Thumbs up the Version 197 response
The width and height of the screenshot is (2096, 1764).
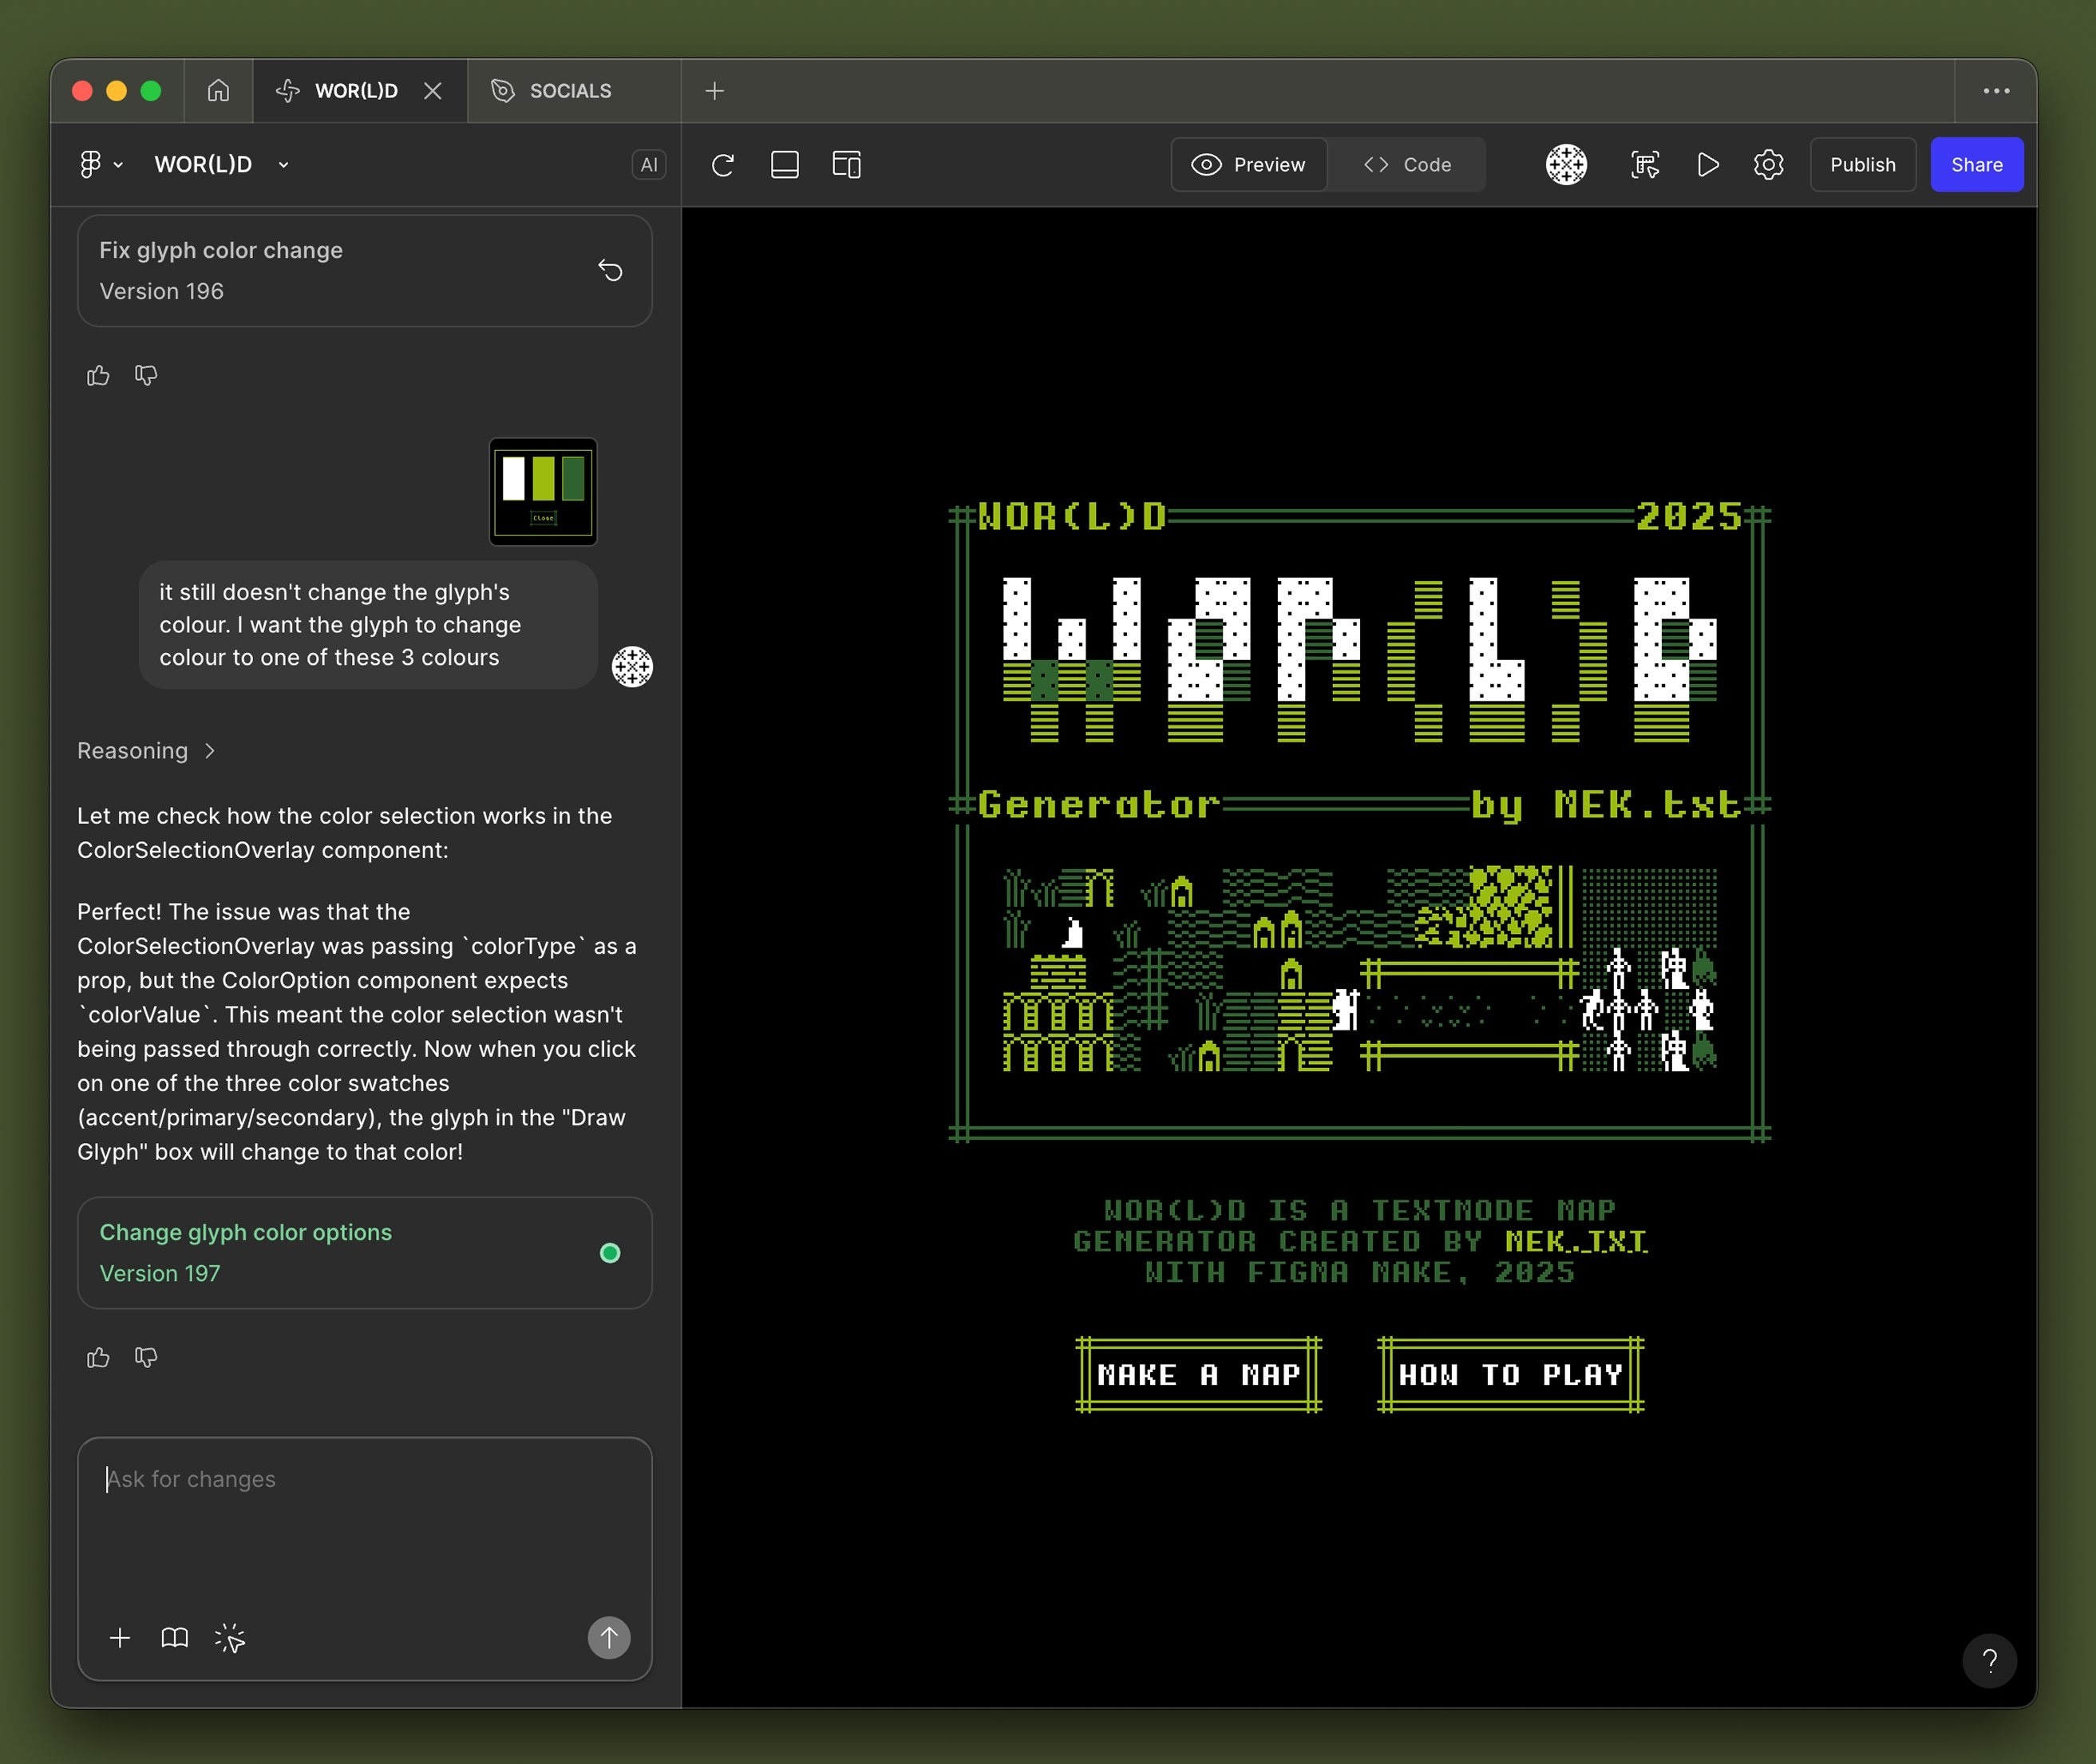coord(98,1358)
